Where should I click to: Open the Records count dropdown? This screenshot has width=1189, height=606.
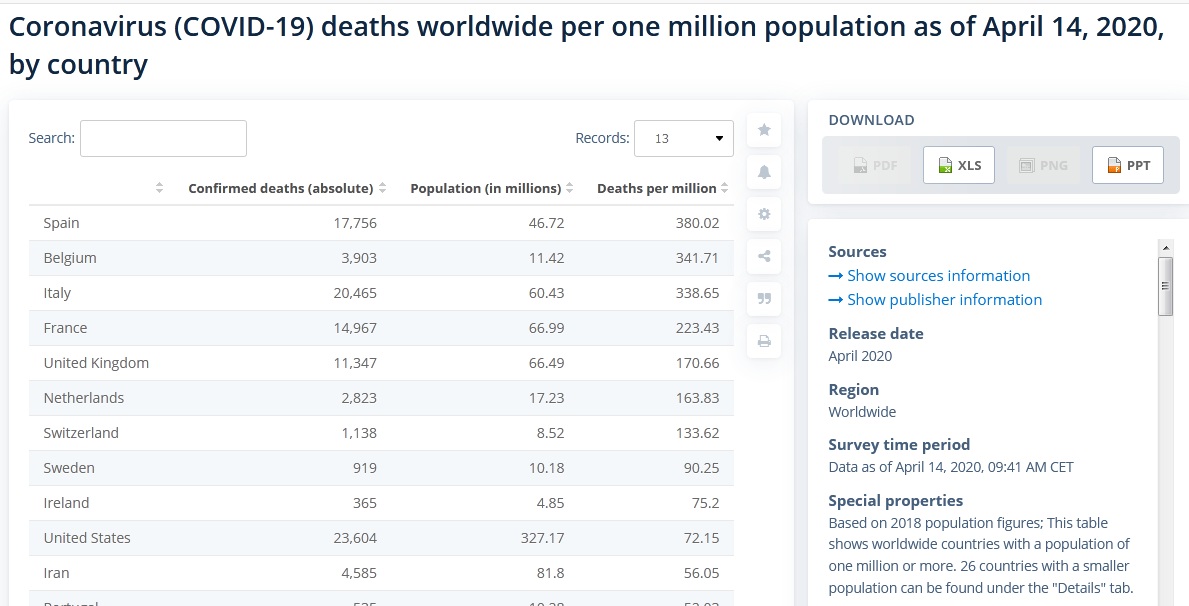tap(683, 139)
